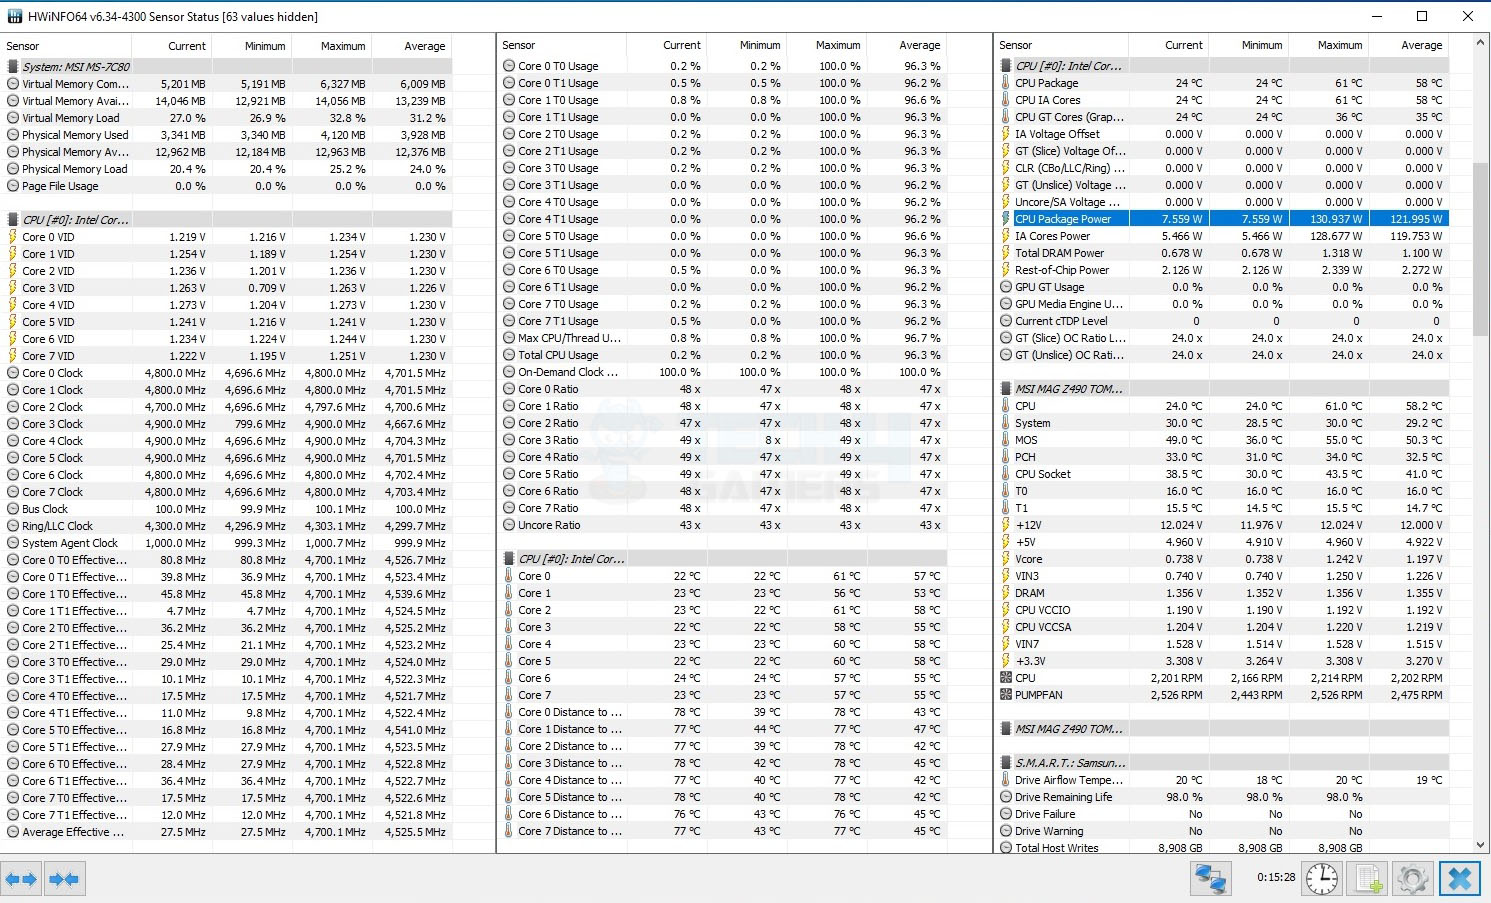Screen dimensions: 1491x903
Task: Click the fan icon beside PUMPFAN
Action: click(1005, 695)
